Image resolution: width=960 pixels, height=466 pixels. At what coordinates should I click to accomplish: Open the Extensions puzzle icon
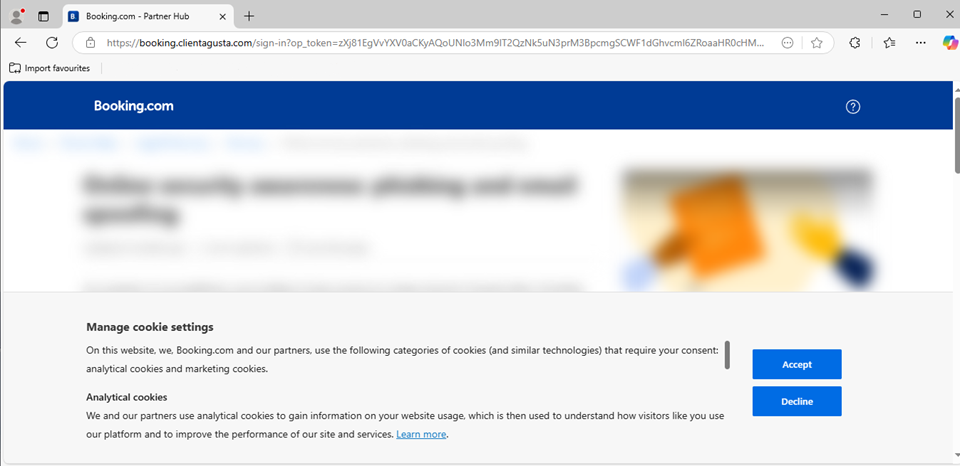click(x=855, y=43)
